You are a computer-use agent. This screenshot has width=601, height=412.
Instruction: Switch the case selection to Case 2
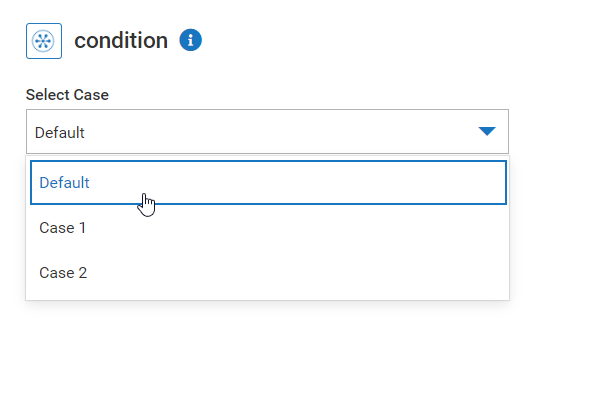pyautogui.click(x=268, y=273)
